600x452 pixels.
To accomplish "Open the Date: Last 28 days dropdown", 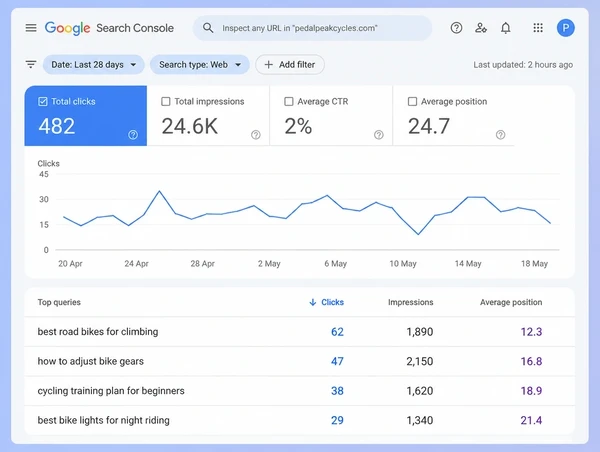I will (94, 64).
